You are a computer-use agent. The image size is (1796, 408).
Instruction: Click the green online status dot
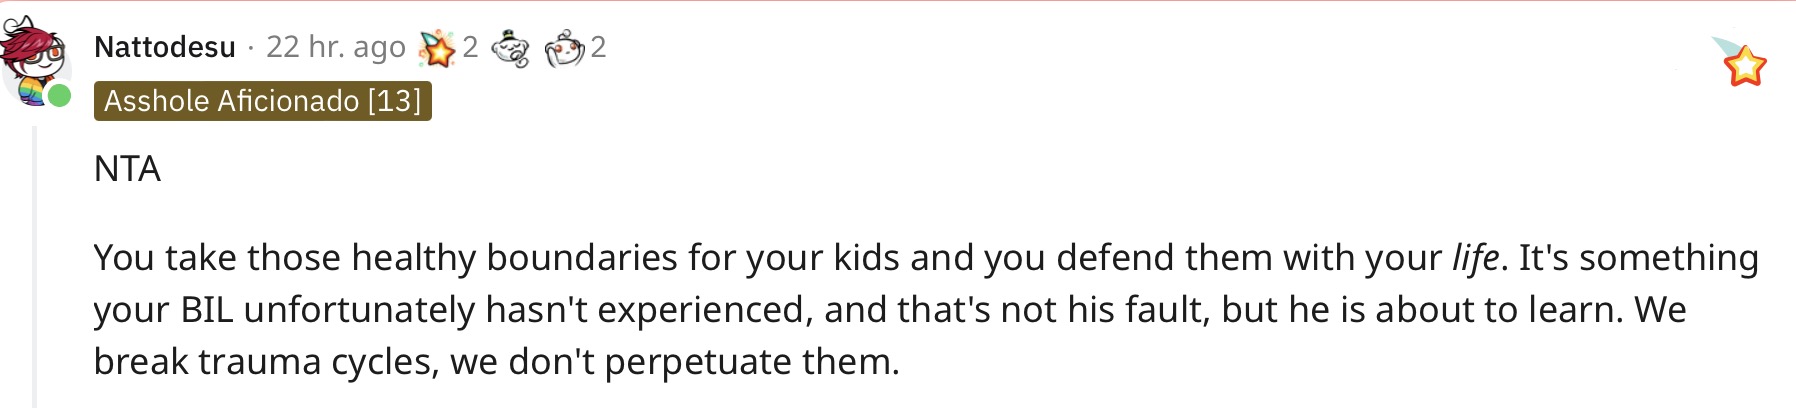(59, 96)
